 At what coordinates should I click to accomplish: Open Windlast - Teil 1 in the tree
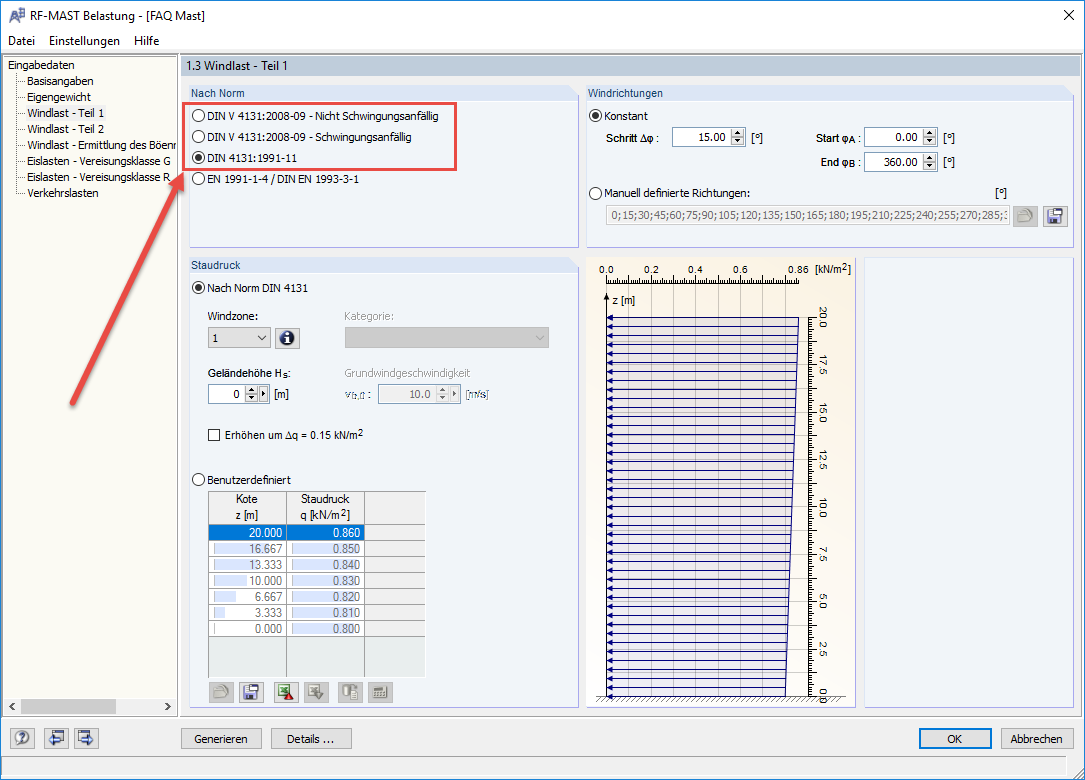click(66, 113)
